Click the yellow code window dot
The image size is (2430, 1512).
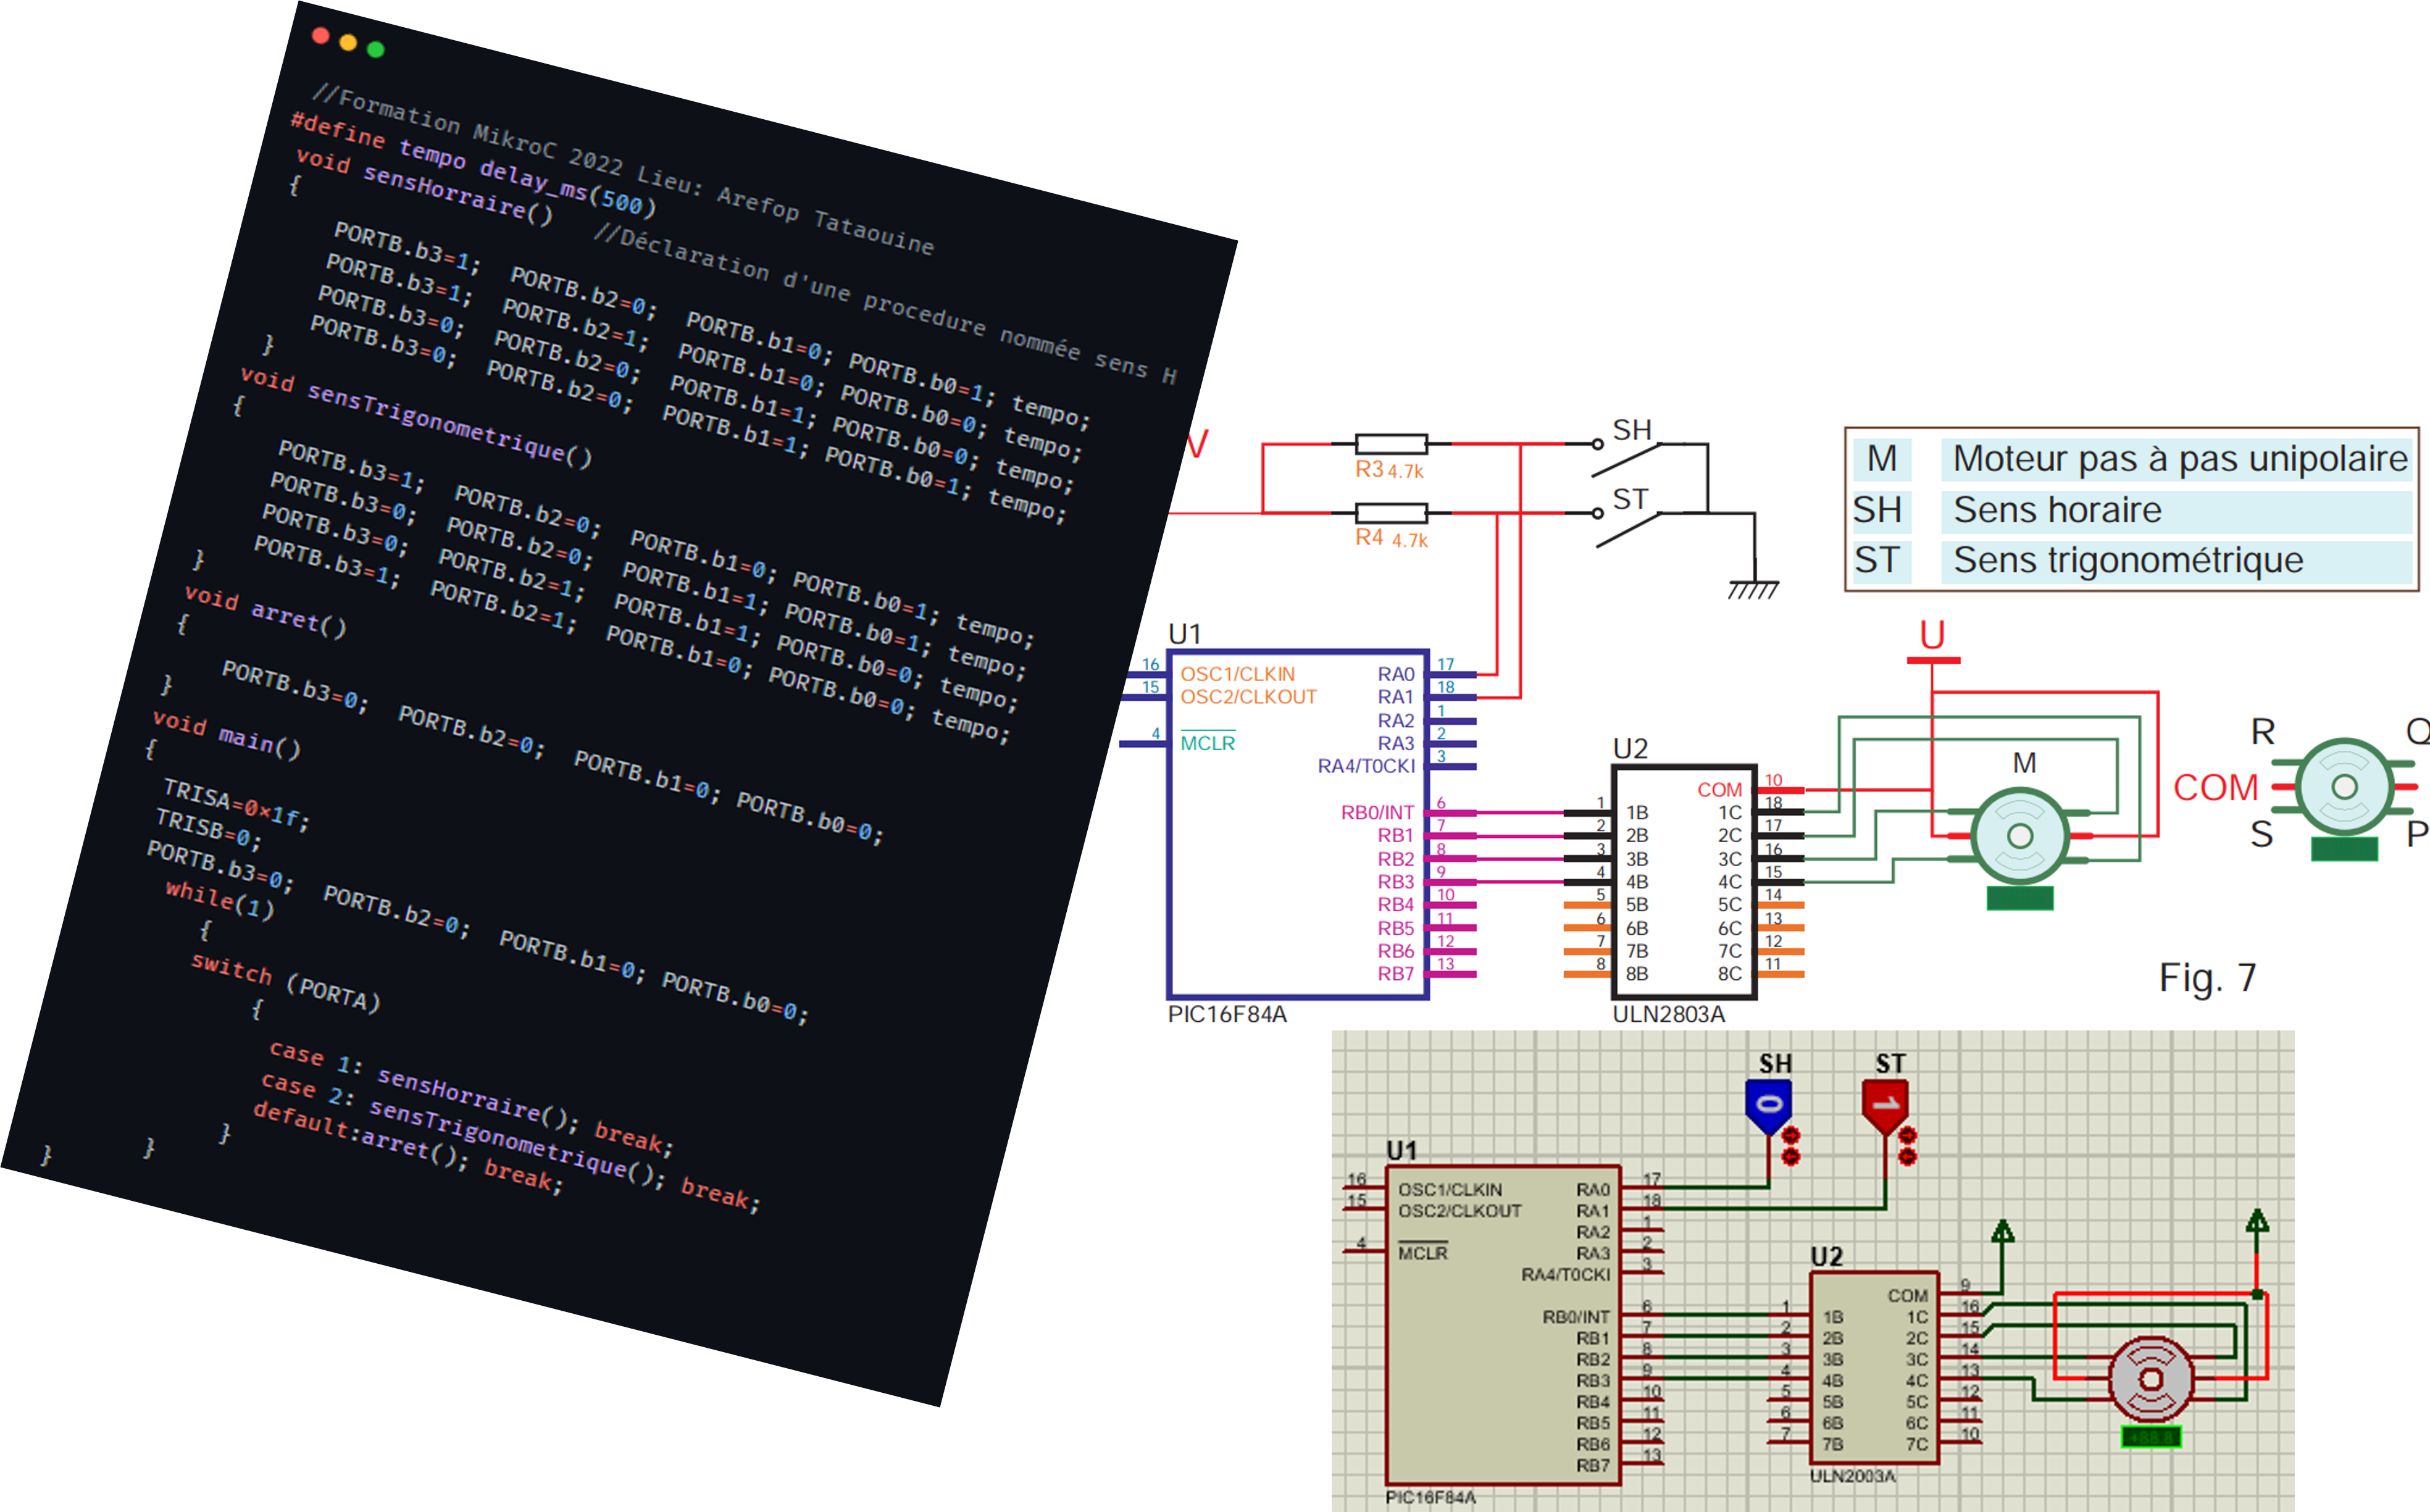[x=348, y=42]
